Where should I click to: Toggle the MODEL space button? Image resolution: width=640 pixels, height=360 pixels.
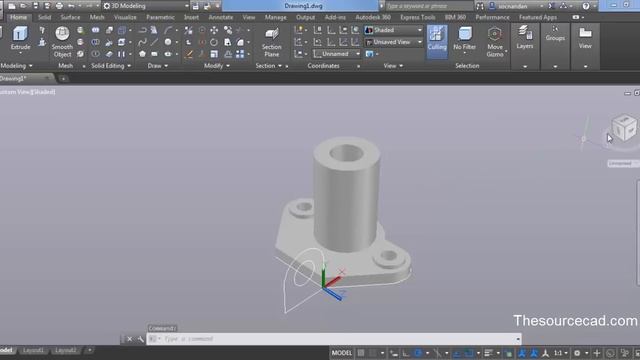pyautogui.click(x=342, y=353)
